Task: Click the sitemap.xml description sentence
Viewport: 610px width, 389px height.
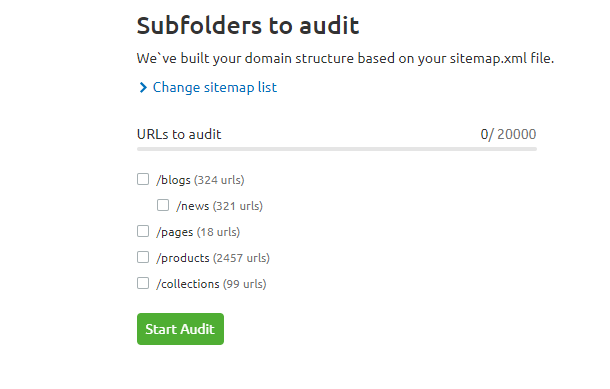Action: [x=345, y=58]
